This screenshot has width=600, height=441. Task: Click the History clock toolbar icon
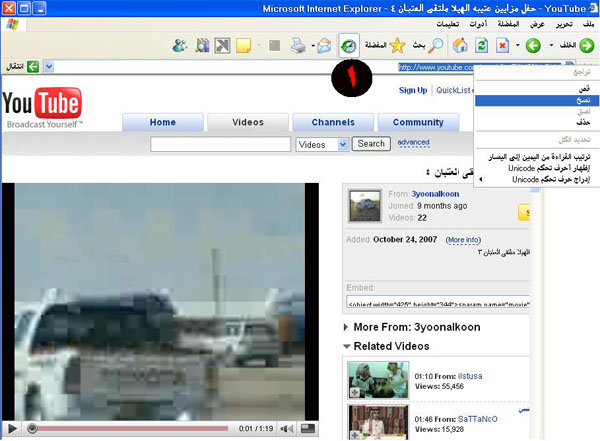click(x=349, y=46)
